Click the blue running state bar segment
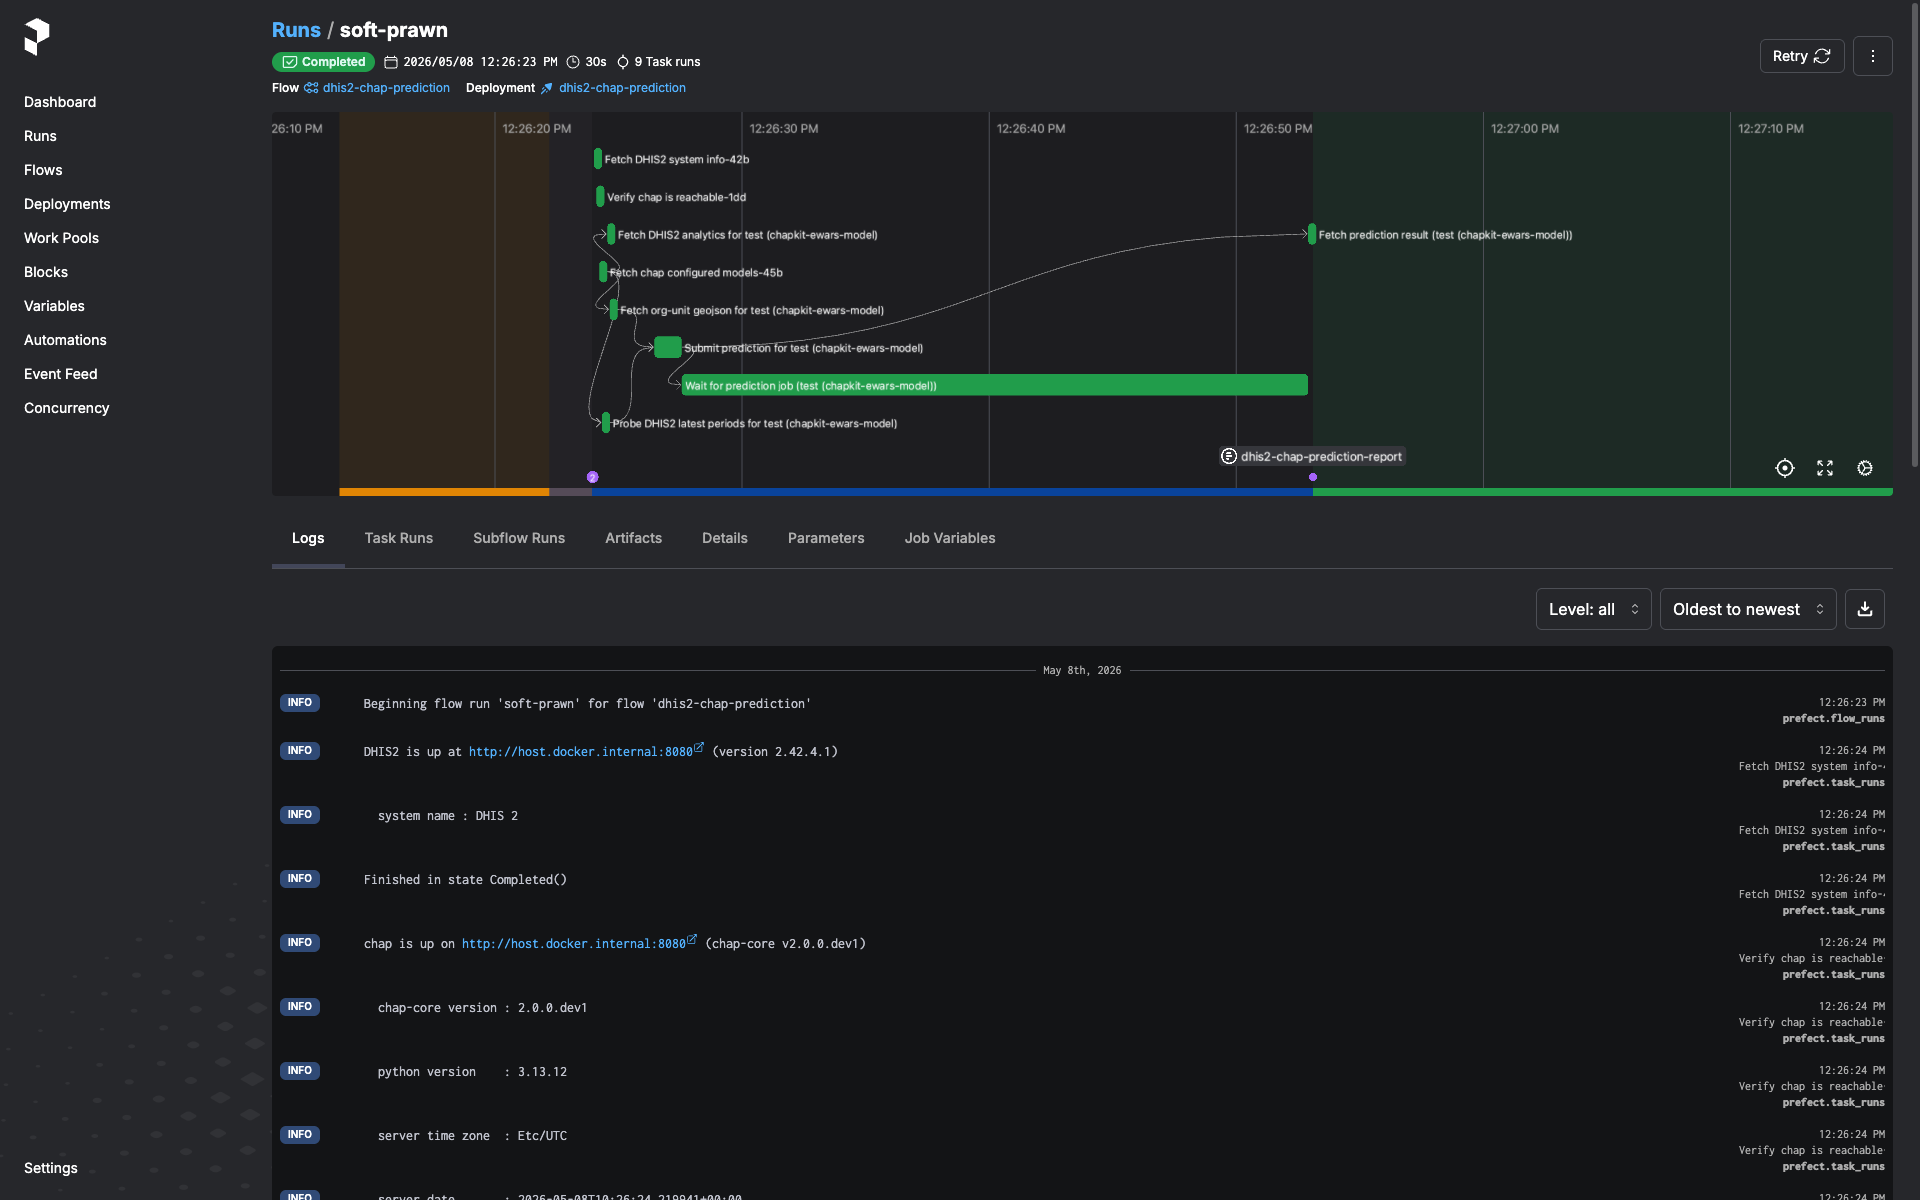The height and width of the screenshot is (1200, 1920). coord(952,492)
